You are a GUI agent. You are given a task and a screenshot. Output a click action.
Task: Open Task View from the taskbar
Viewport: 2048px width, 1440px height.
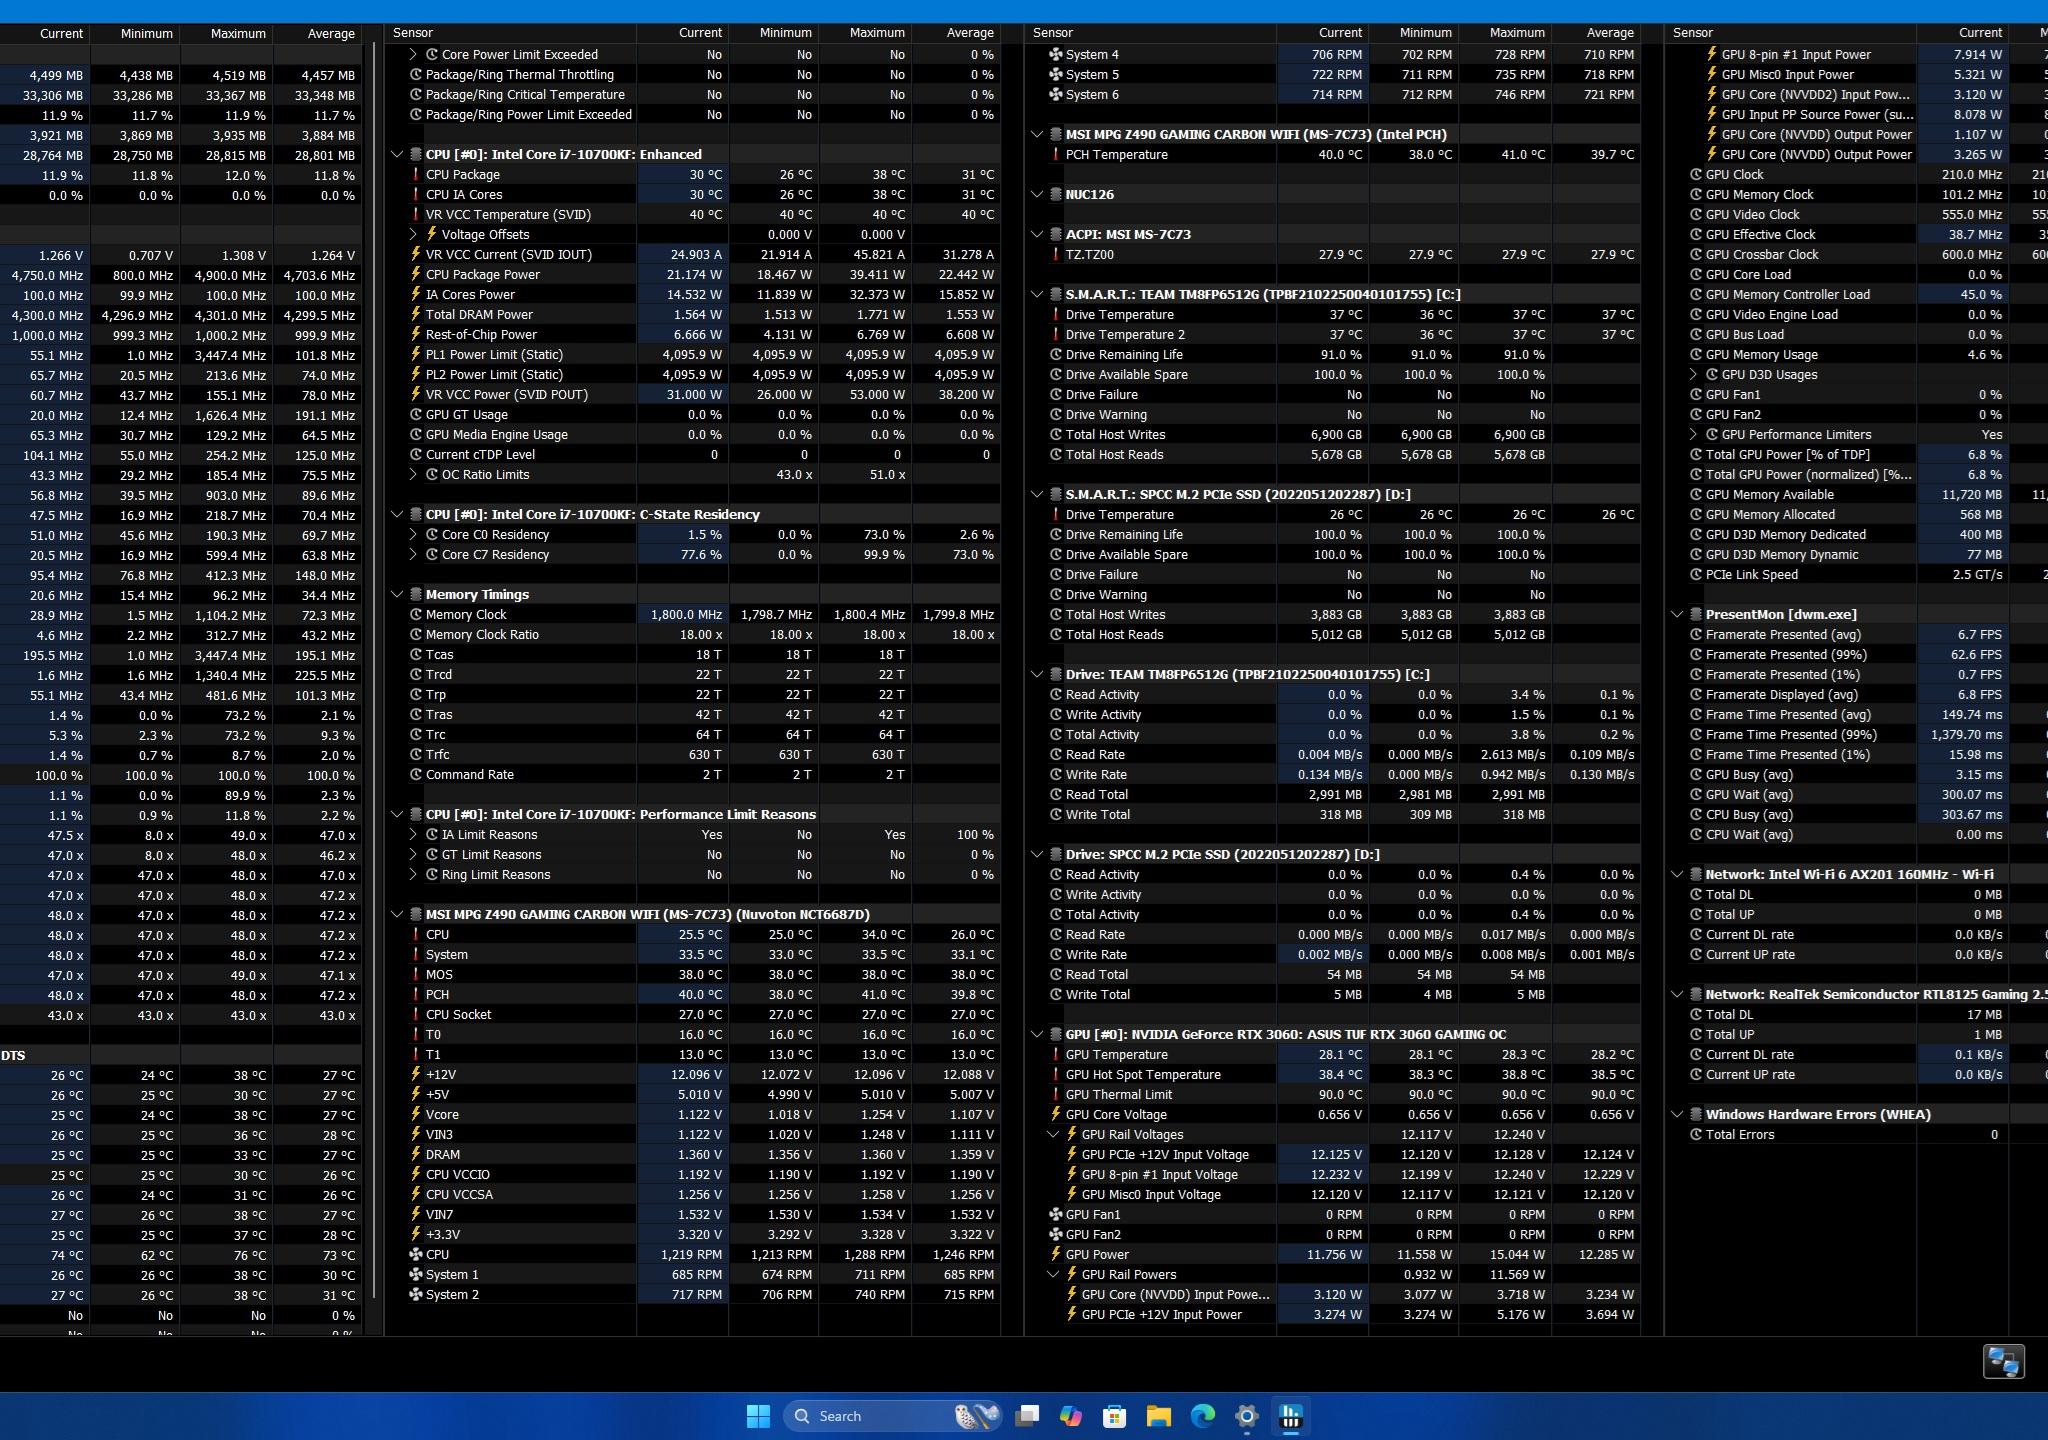click(x=1027, y=1415)
